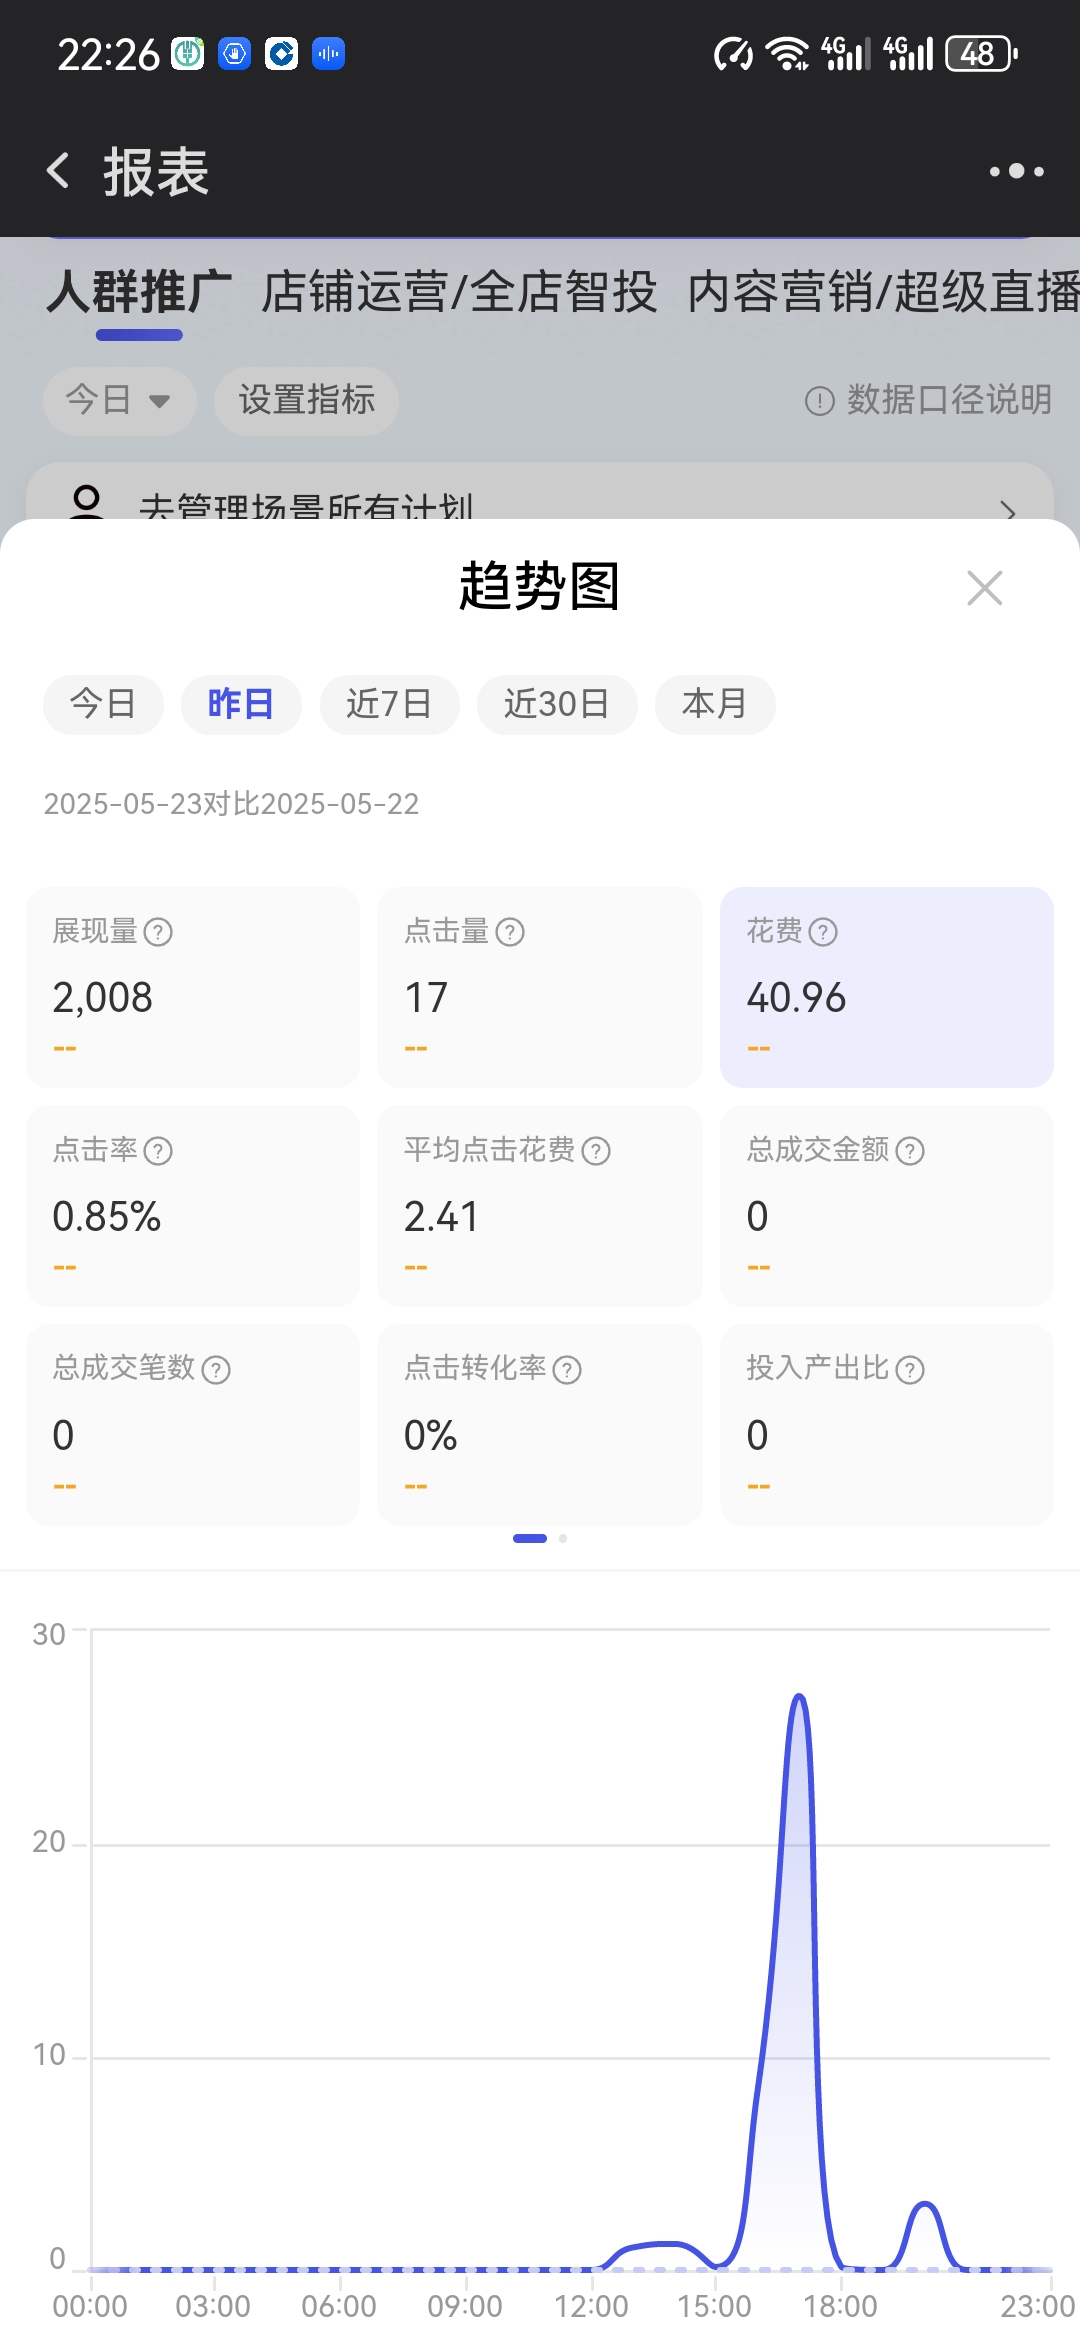Open the 数据口径说明 link
This screenshot has height=2340, width=1080.
(928, 400)
